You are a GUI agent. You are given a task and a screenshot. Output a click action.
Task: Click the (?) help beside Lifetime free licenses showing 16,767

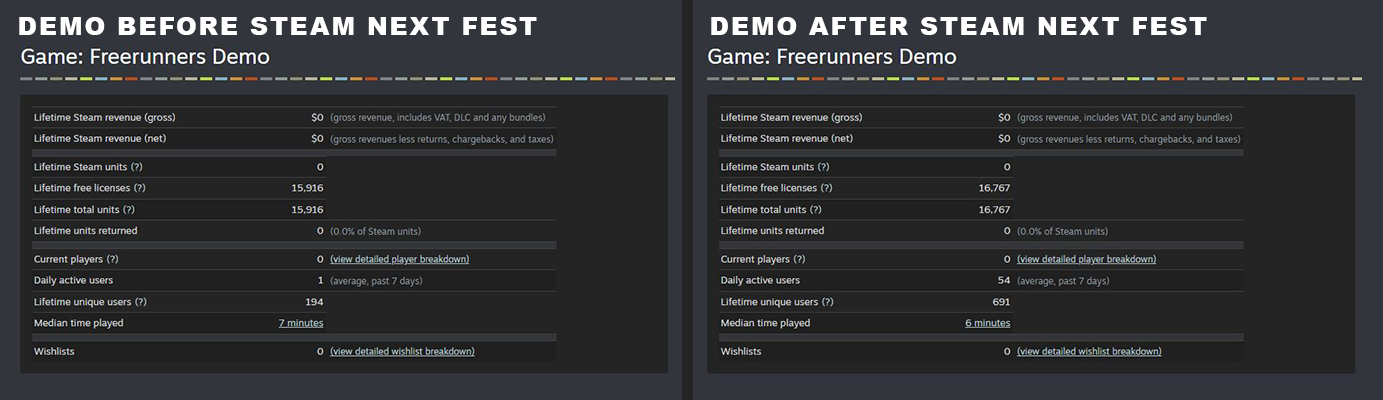coord(827,188)
